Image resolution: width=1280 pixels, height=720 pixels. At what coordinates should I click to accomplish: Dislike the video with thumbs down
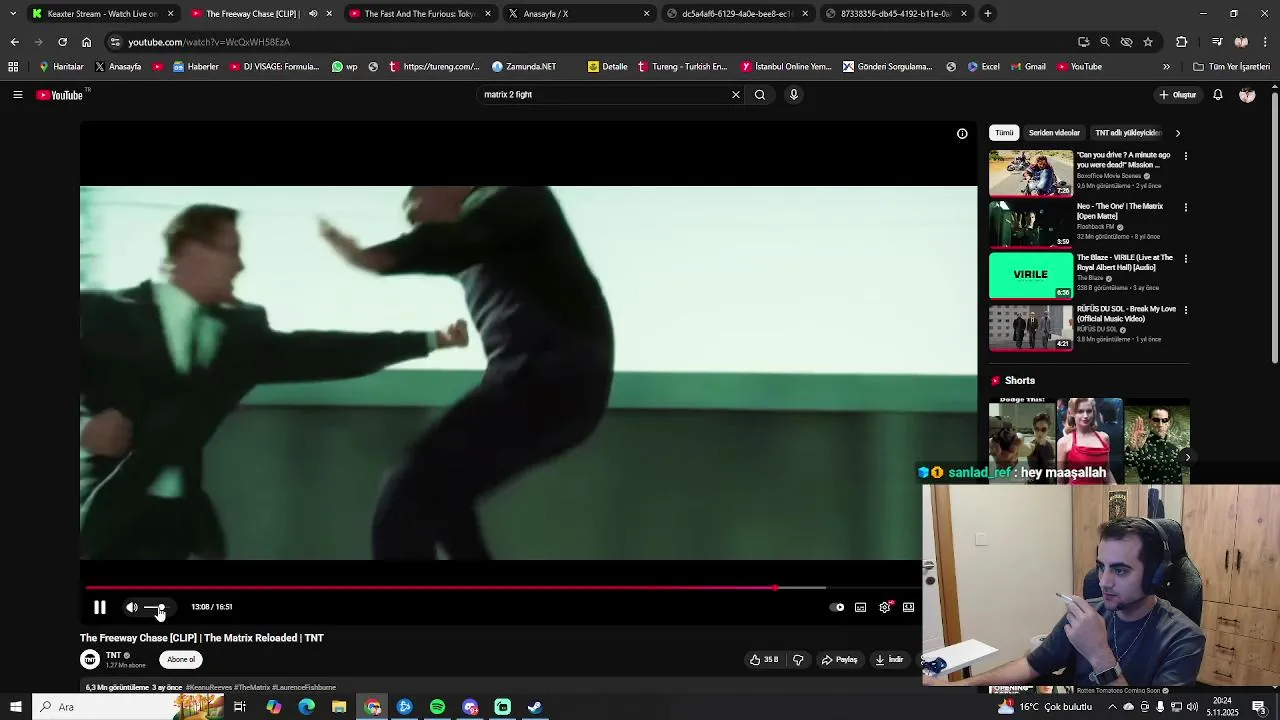(x=798, y=659)
